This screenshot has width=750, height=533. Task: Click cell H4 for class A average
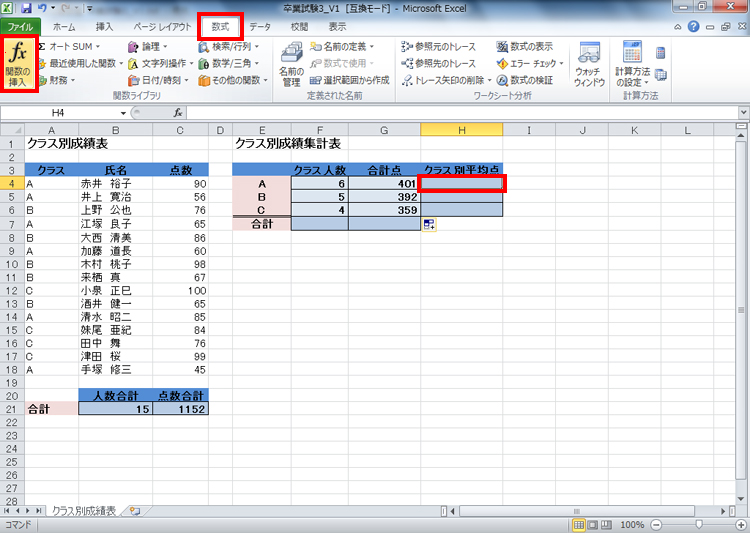point(462,184)
